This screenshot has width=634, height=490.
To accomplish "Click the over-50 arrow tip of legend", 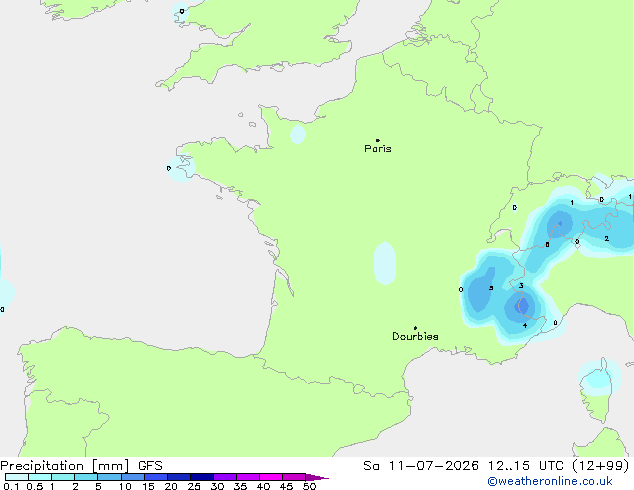I will [317, 477].
